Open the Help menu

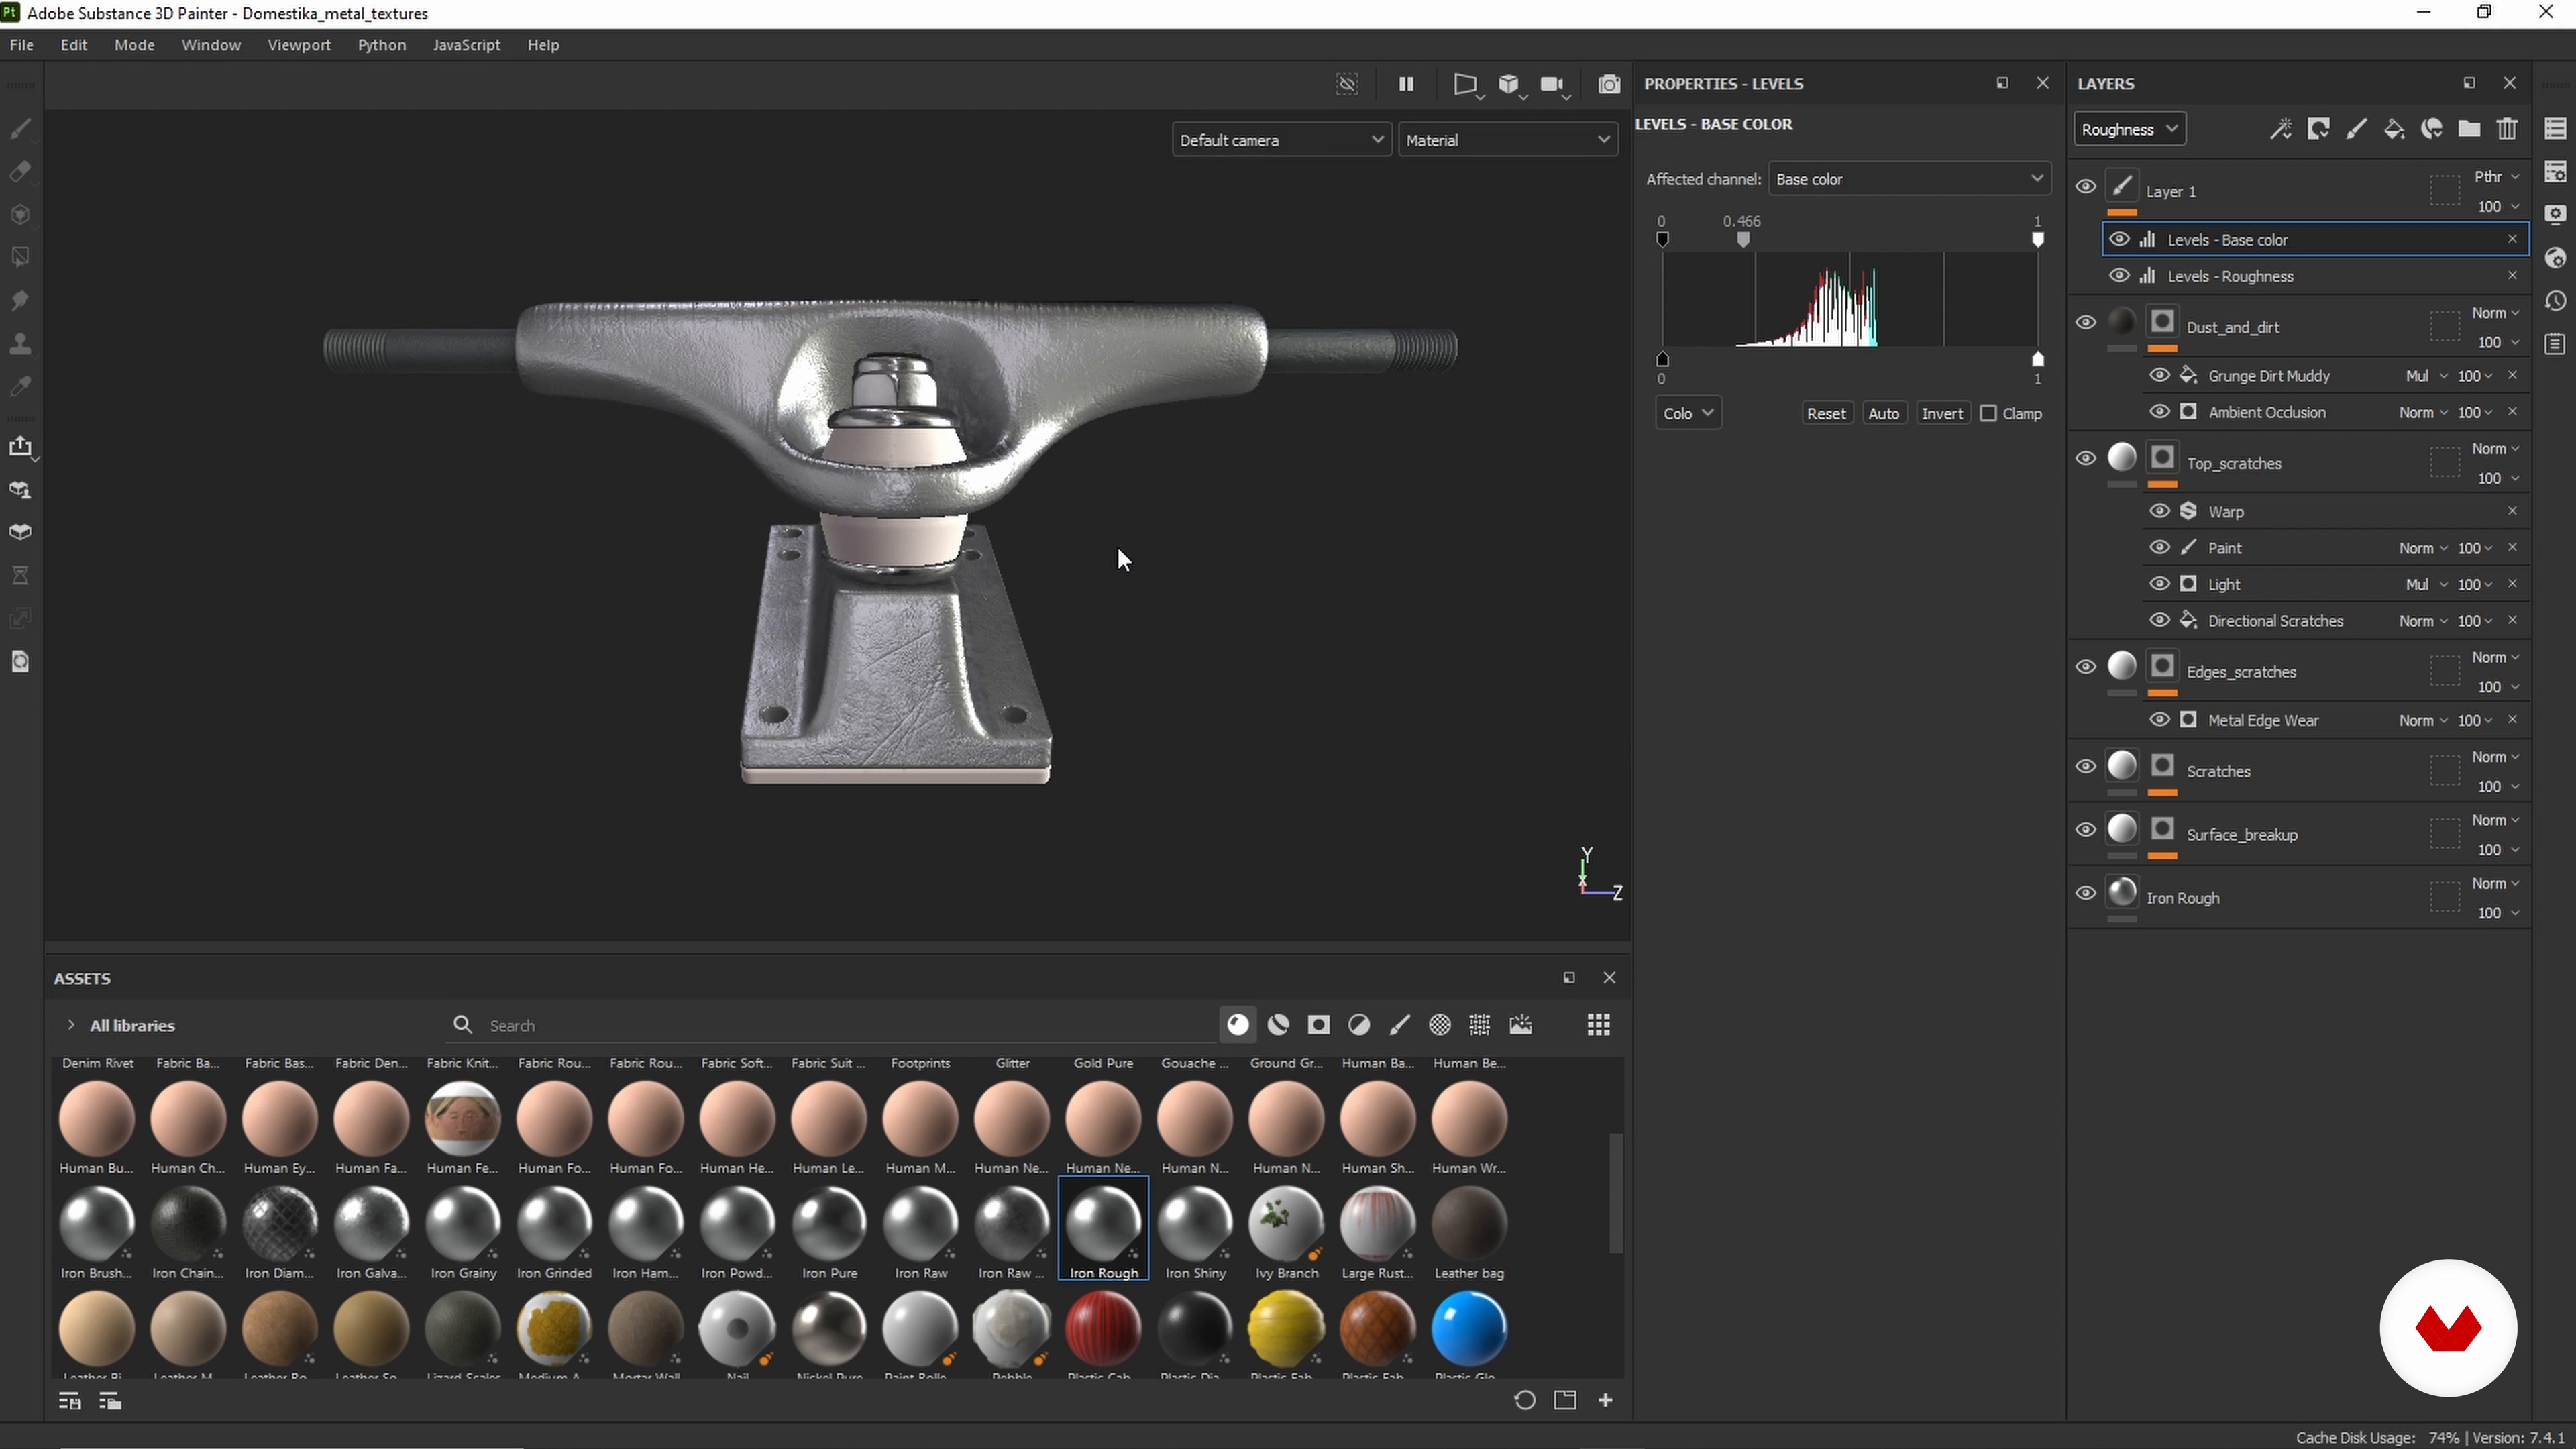[x=543, y=45]
